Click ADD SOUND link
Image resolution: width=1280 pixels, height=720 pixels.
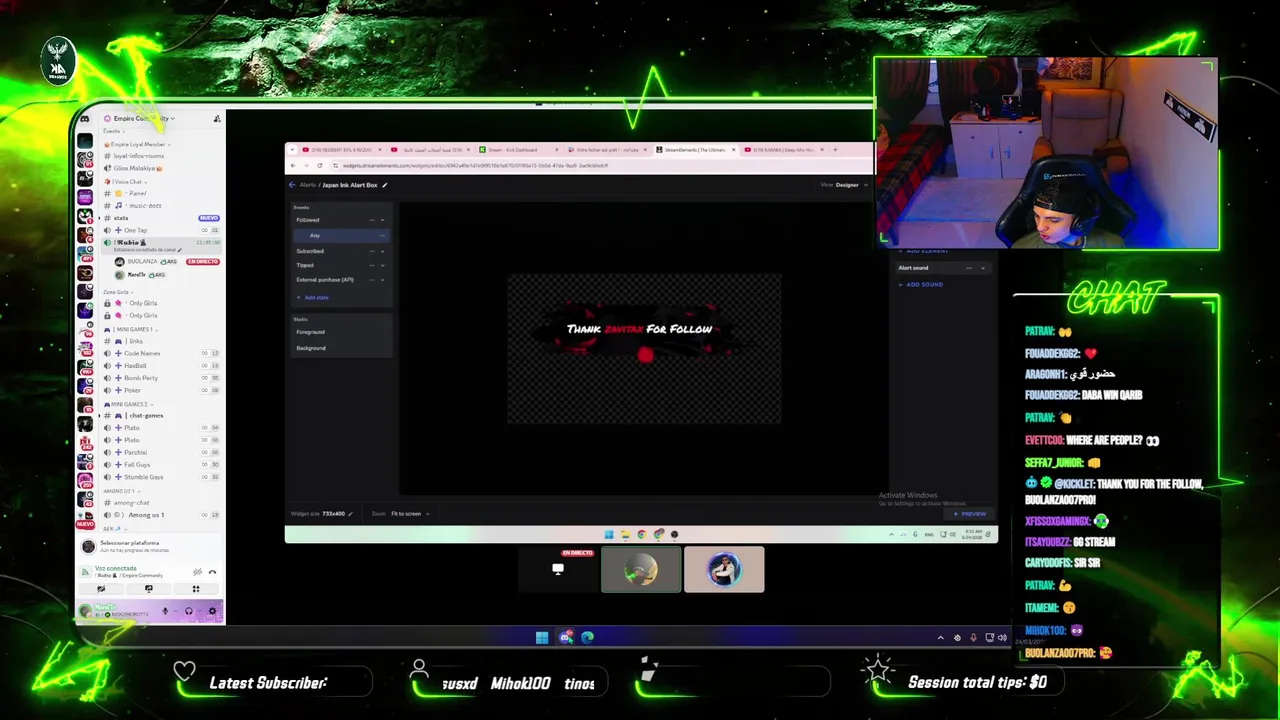(921, 284)
